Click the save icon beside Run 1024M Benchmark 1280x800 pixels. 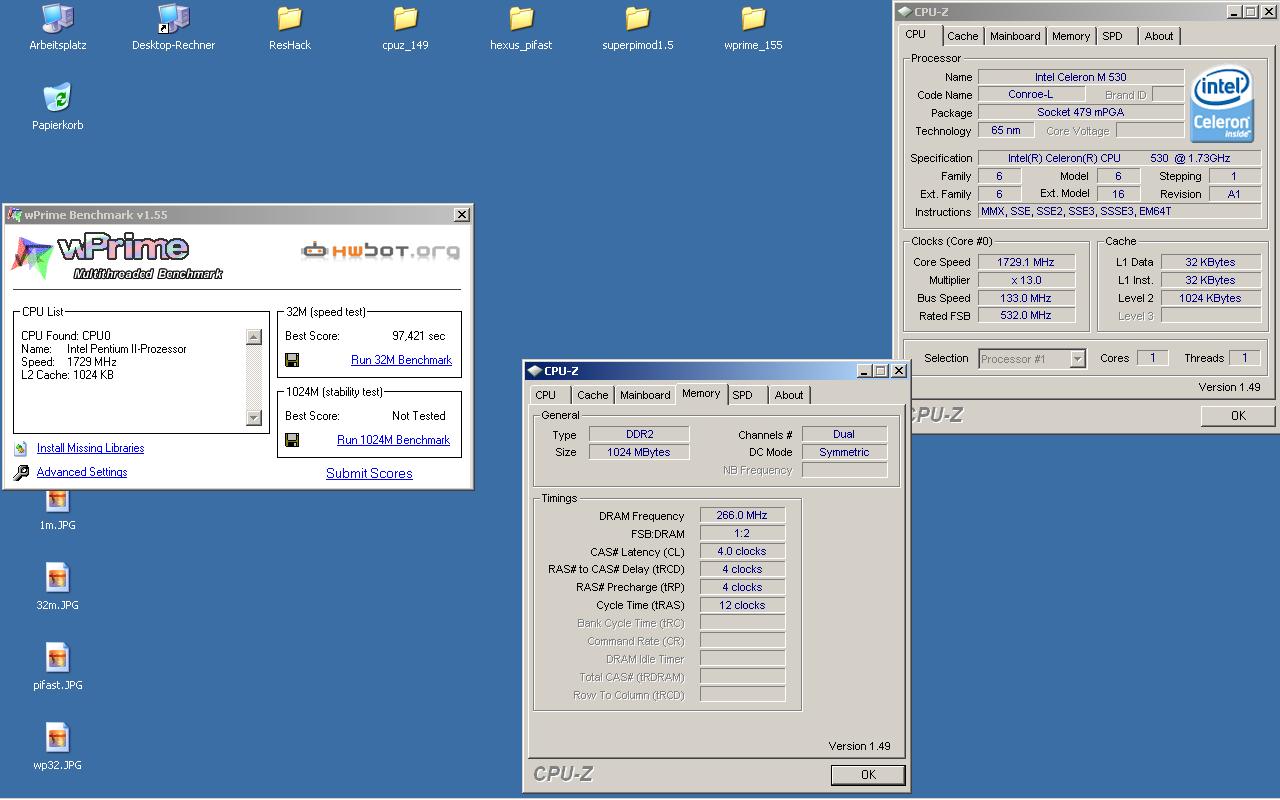[292, 440]
